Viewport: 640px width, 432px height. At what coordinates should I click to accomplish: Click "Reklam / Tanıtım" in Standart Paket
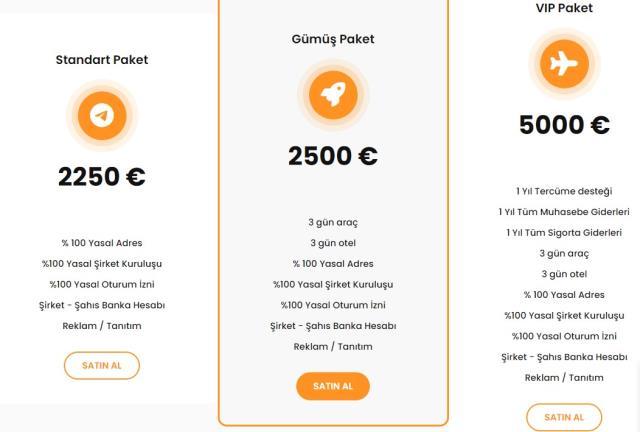coord(102,326)
